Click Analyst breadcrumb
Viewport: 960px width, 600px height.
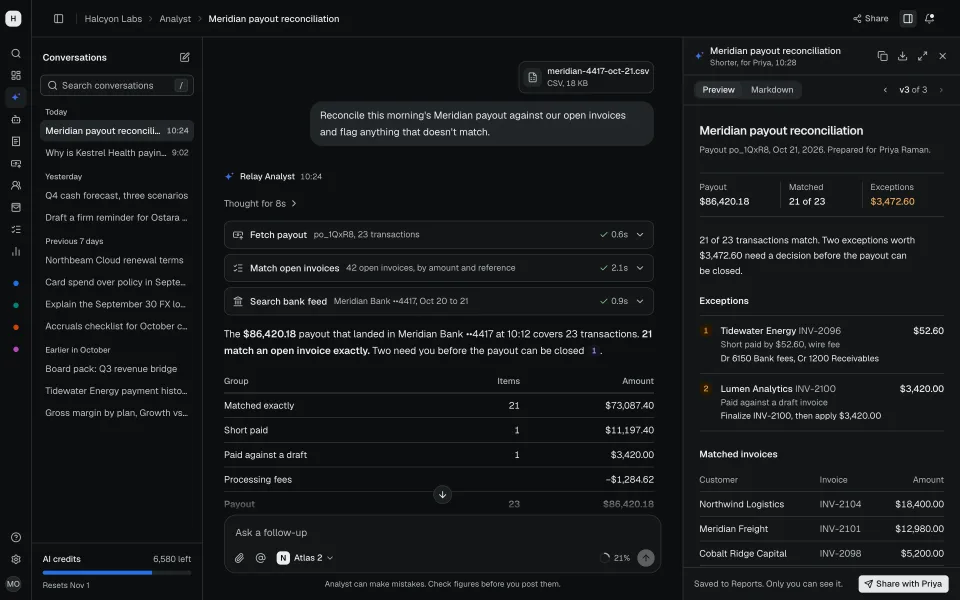tap(175, 18)
